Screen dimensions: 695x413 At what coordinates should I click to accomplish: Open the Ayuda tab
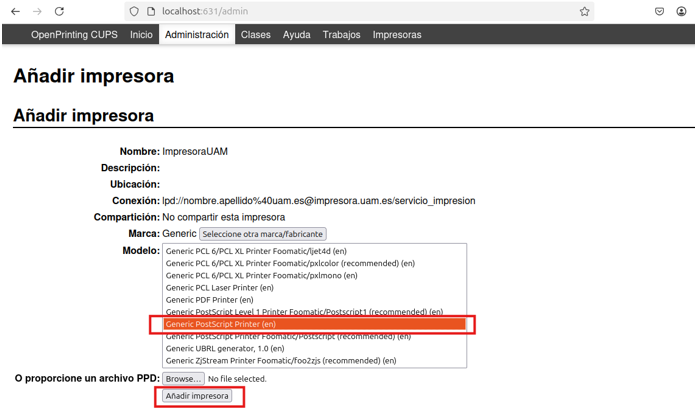tap(297, 35)
